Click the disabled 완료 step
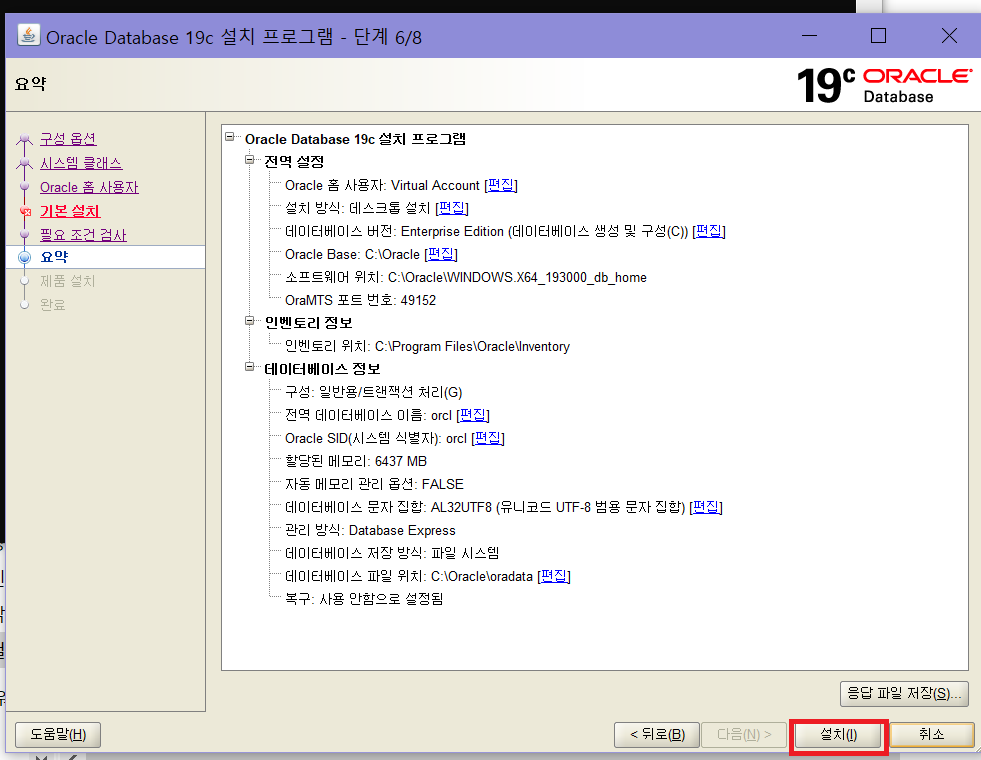 (53, 305)
